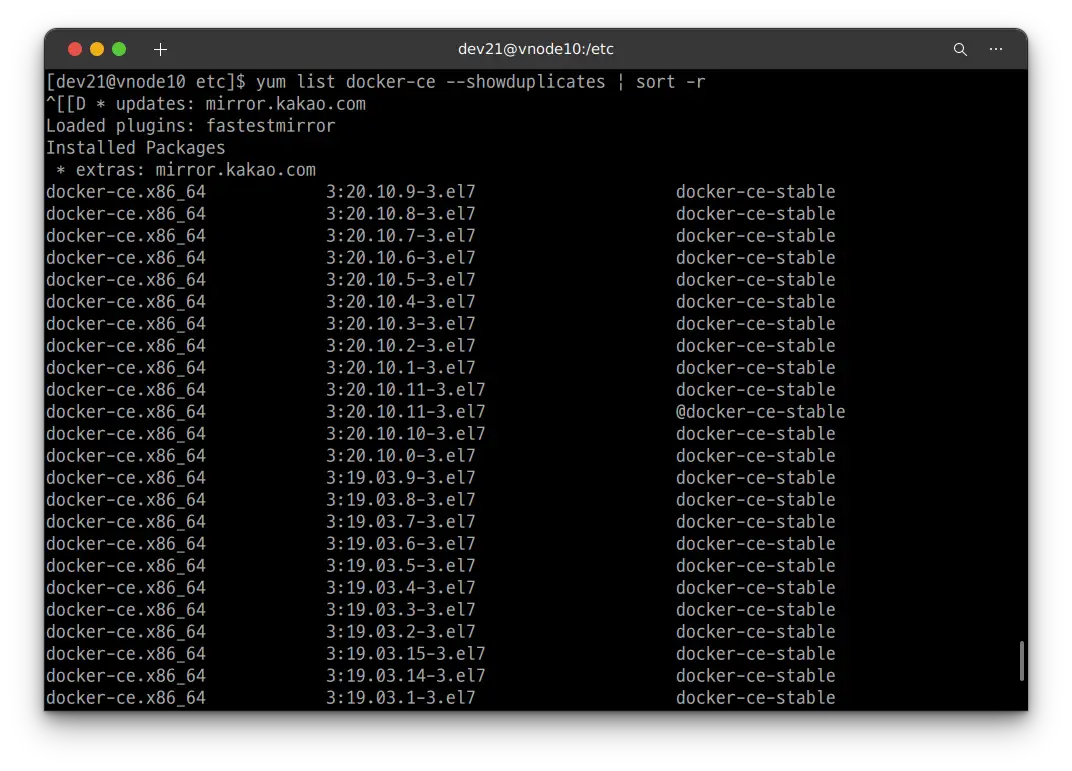Maximize the terminal with the green button
This screenshot has width=1072, height=771.
coord(119,49)
